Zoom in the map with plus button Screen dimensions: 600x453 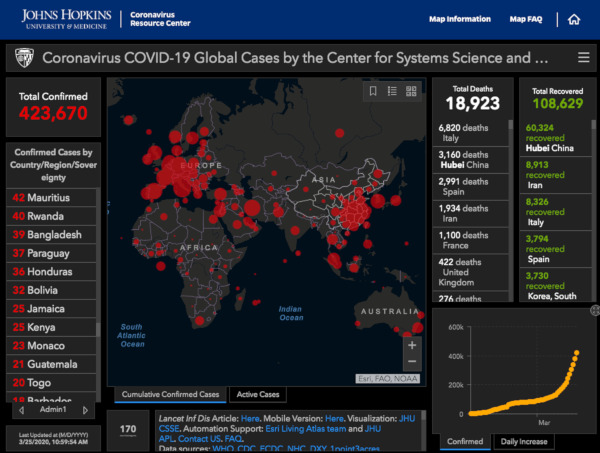412,345
